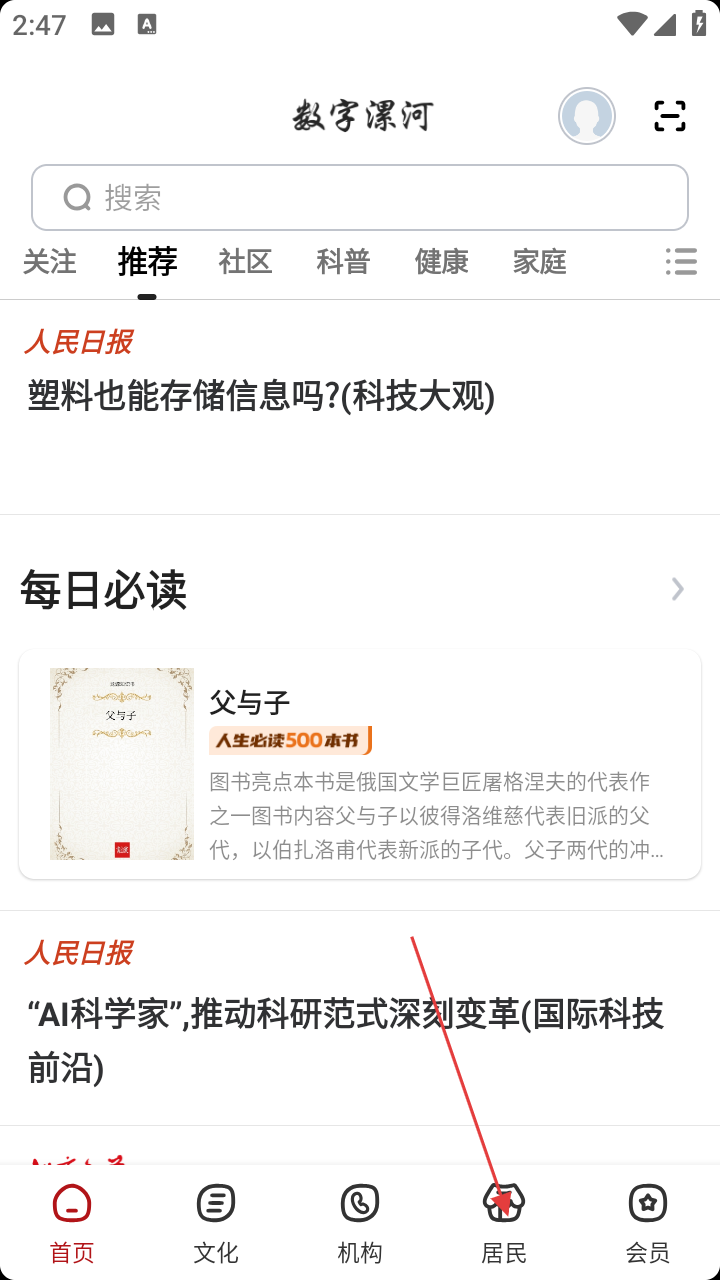The height and width of the screenshot is (1280, 720).
Task: Open the 机构 phone icon
Action: [x=360, y=1203]
